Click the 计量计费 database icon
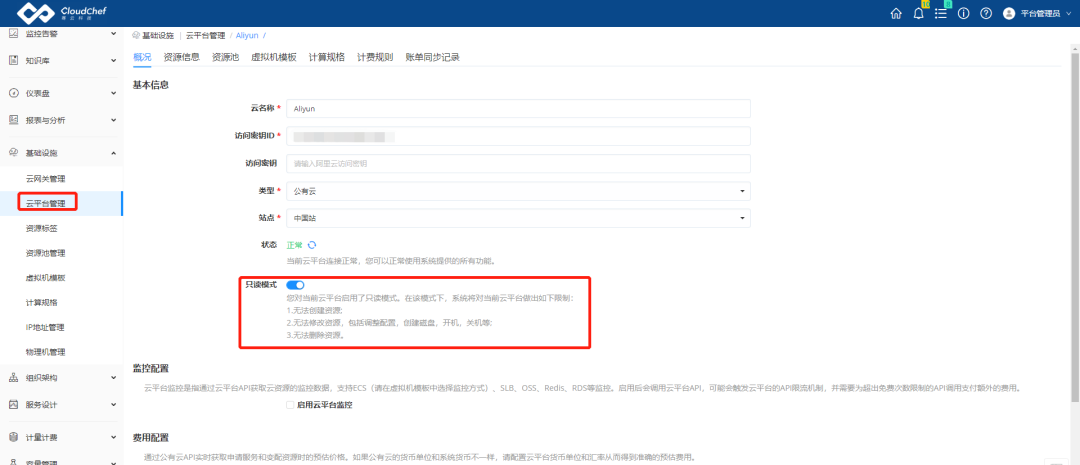 [13, 437]
